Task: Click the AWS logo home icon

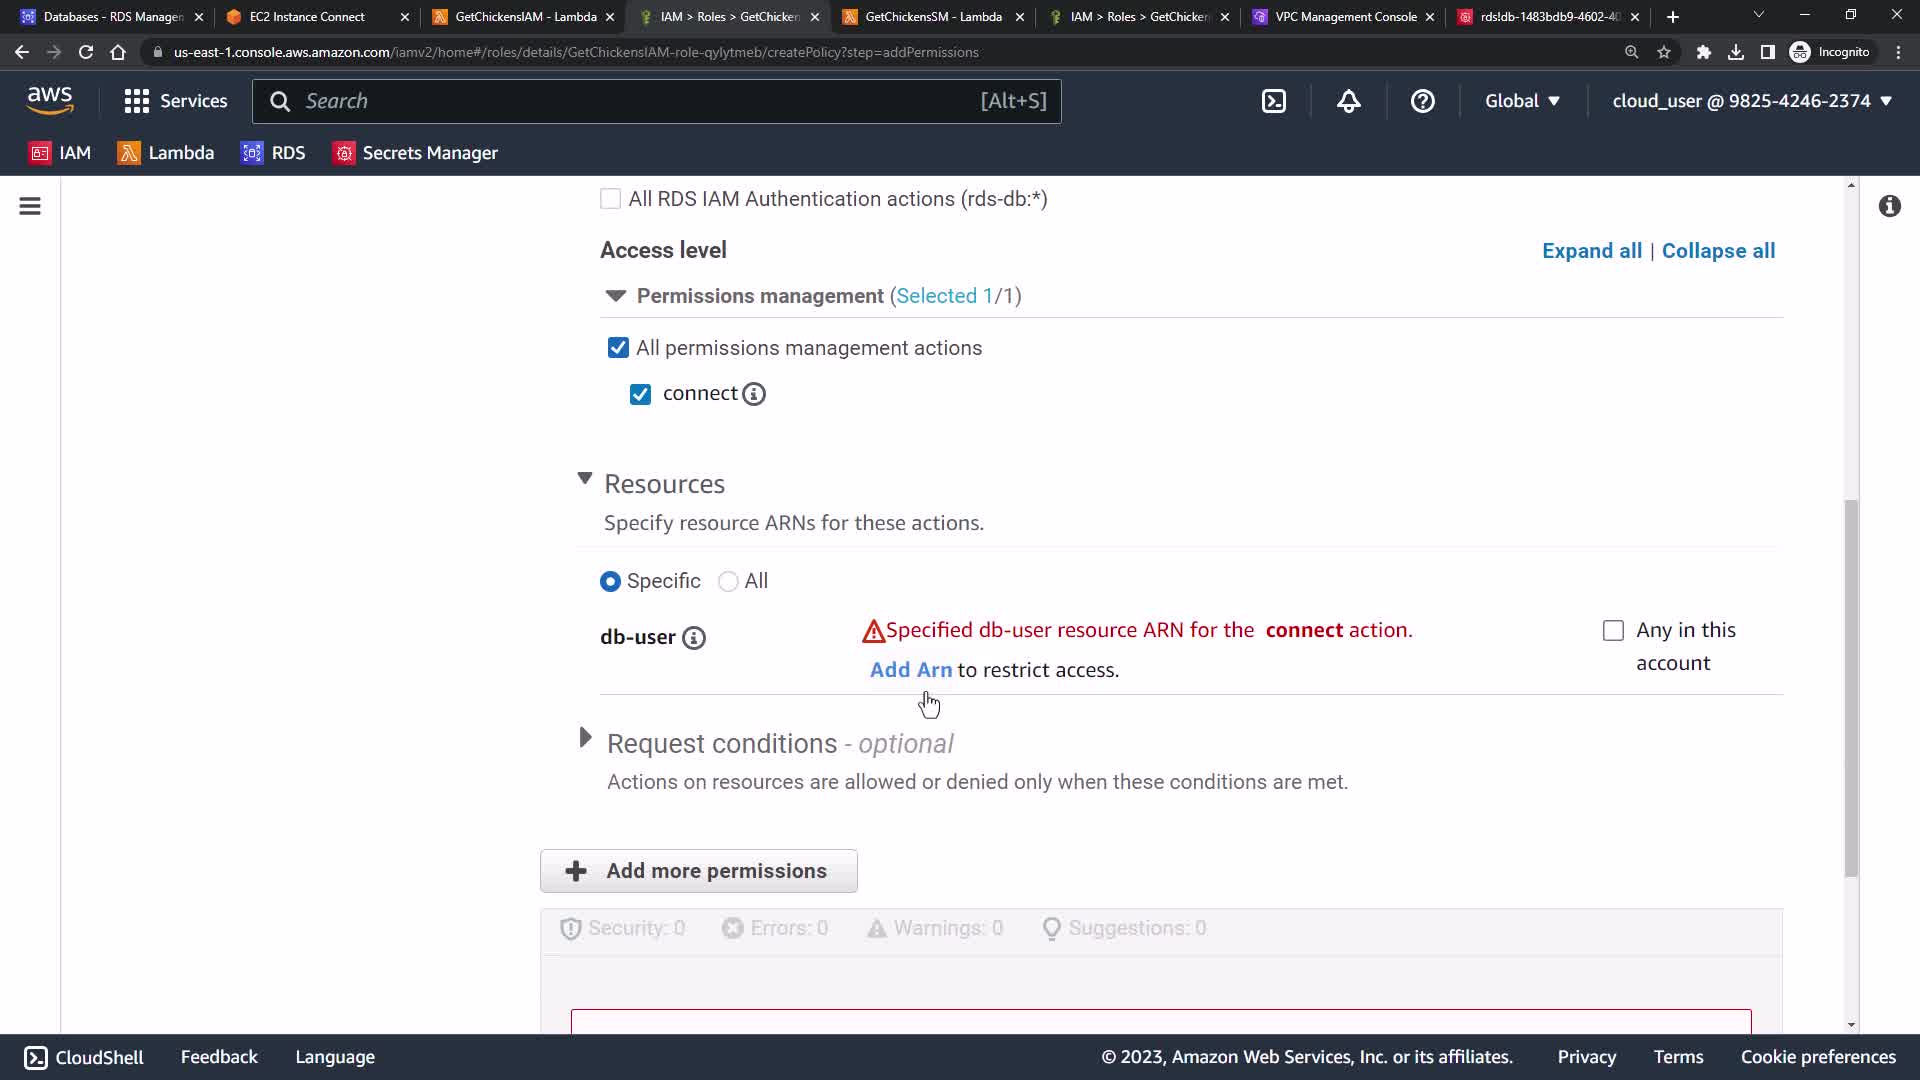Action: click(50, 100)
